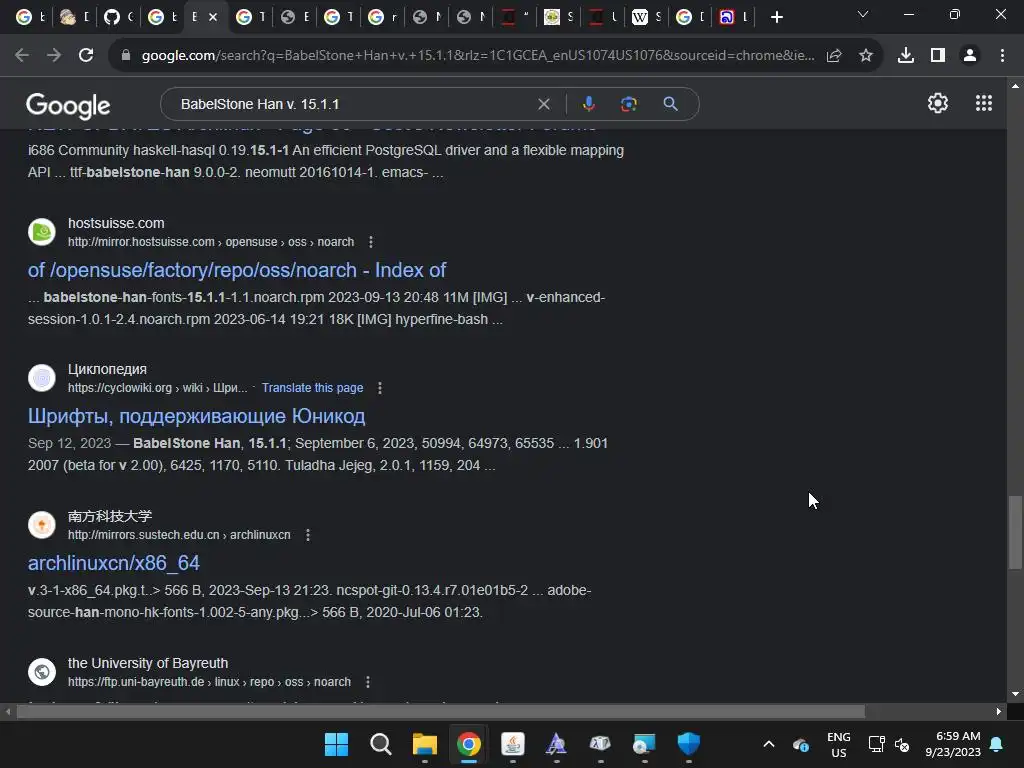Toggle the Chrome side panel
The width and height of the screenshot is (1024, 768).
pos(938,56)
